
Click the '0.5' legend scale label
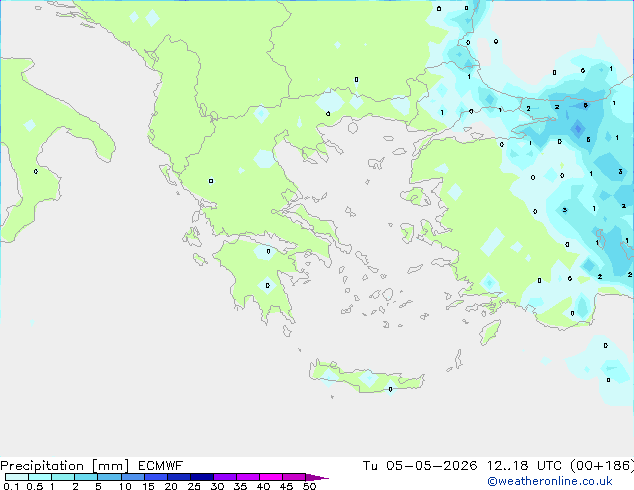pos(35,486)
